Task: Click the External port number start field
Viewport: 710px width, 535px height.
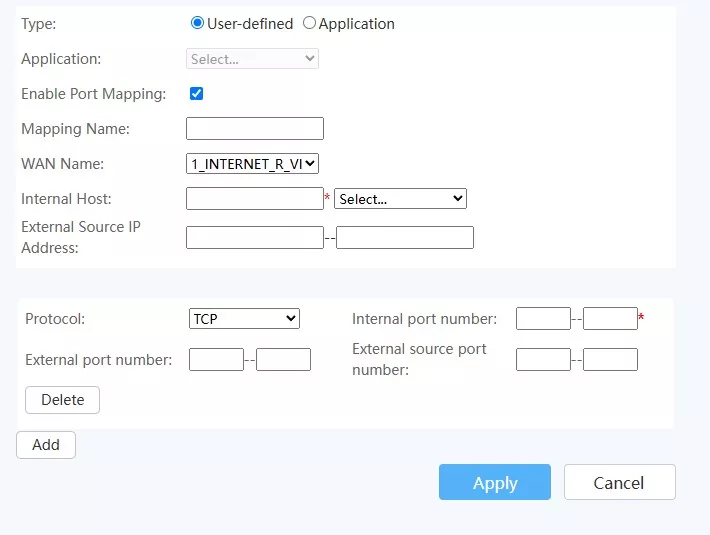Action: pos(216,359)
